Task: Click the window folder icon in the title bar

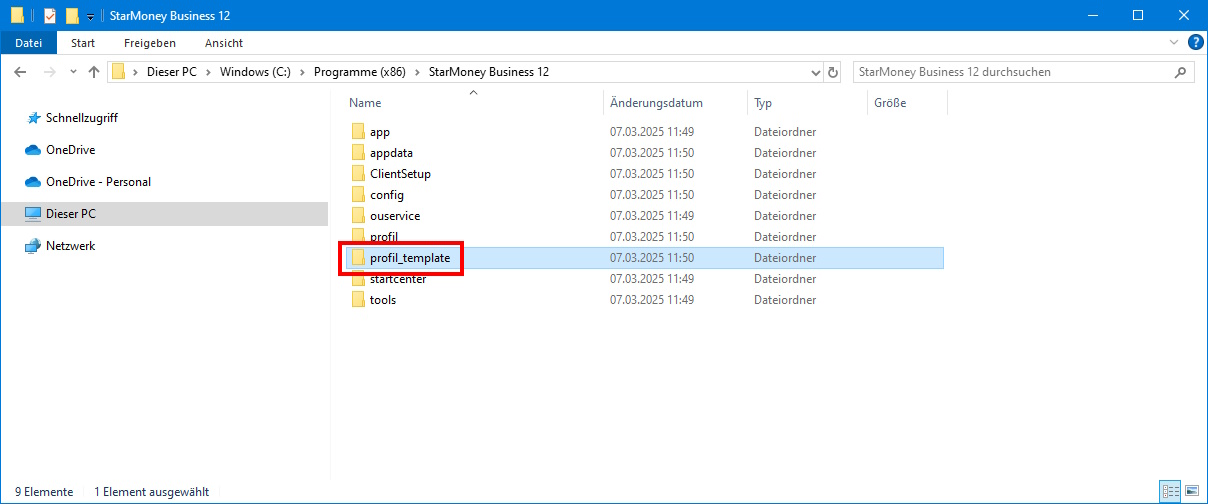Action: coord(17,15)
